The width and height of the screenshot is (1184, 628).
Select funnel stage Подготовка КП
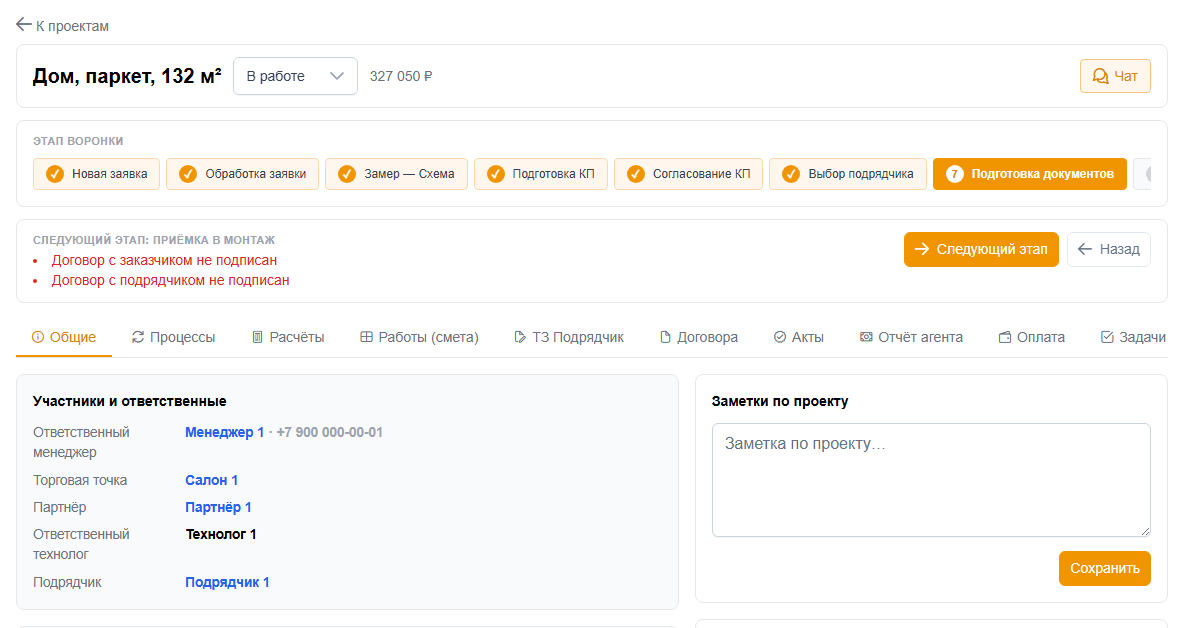[541, 174]
